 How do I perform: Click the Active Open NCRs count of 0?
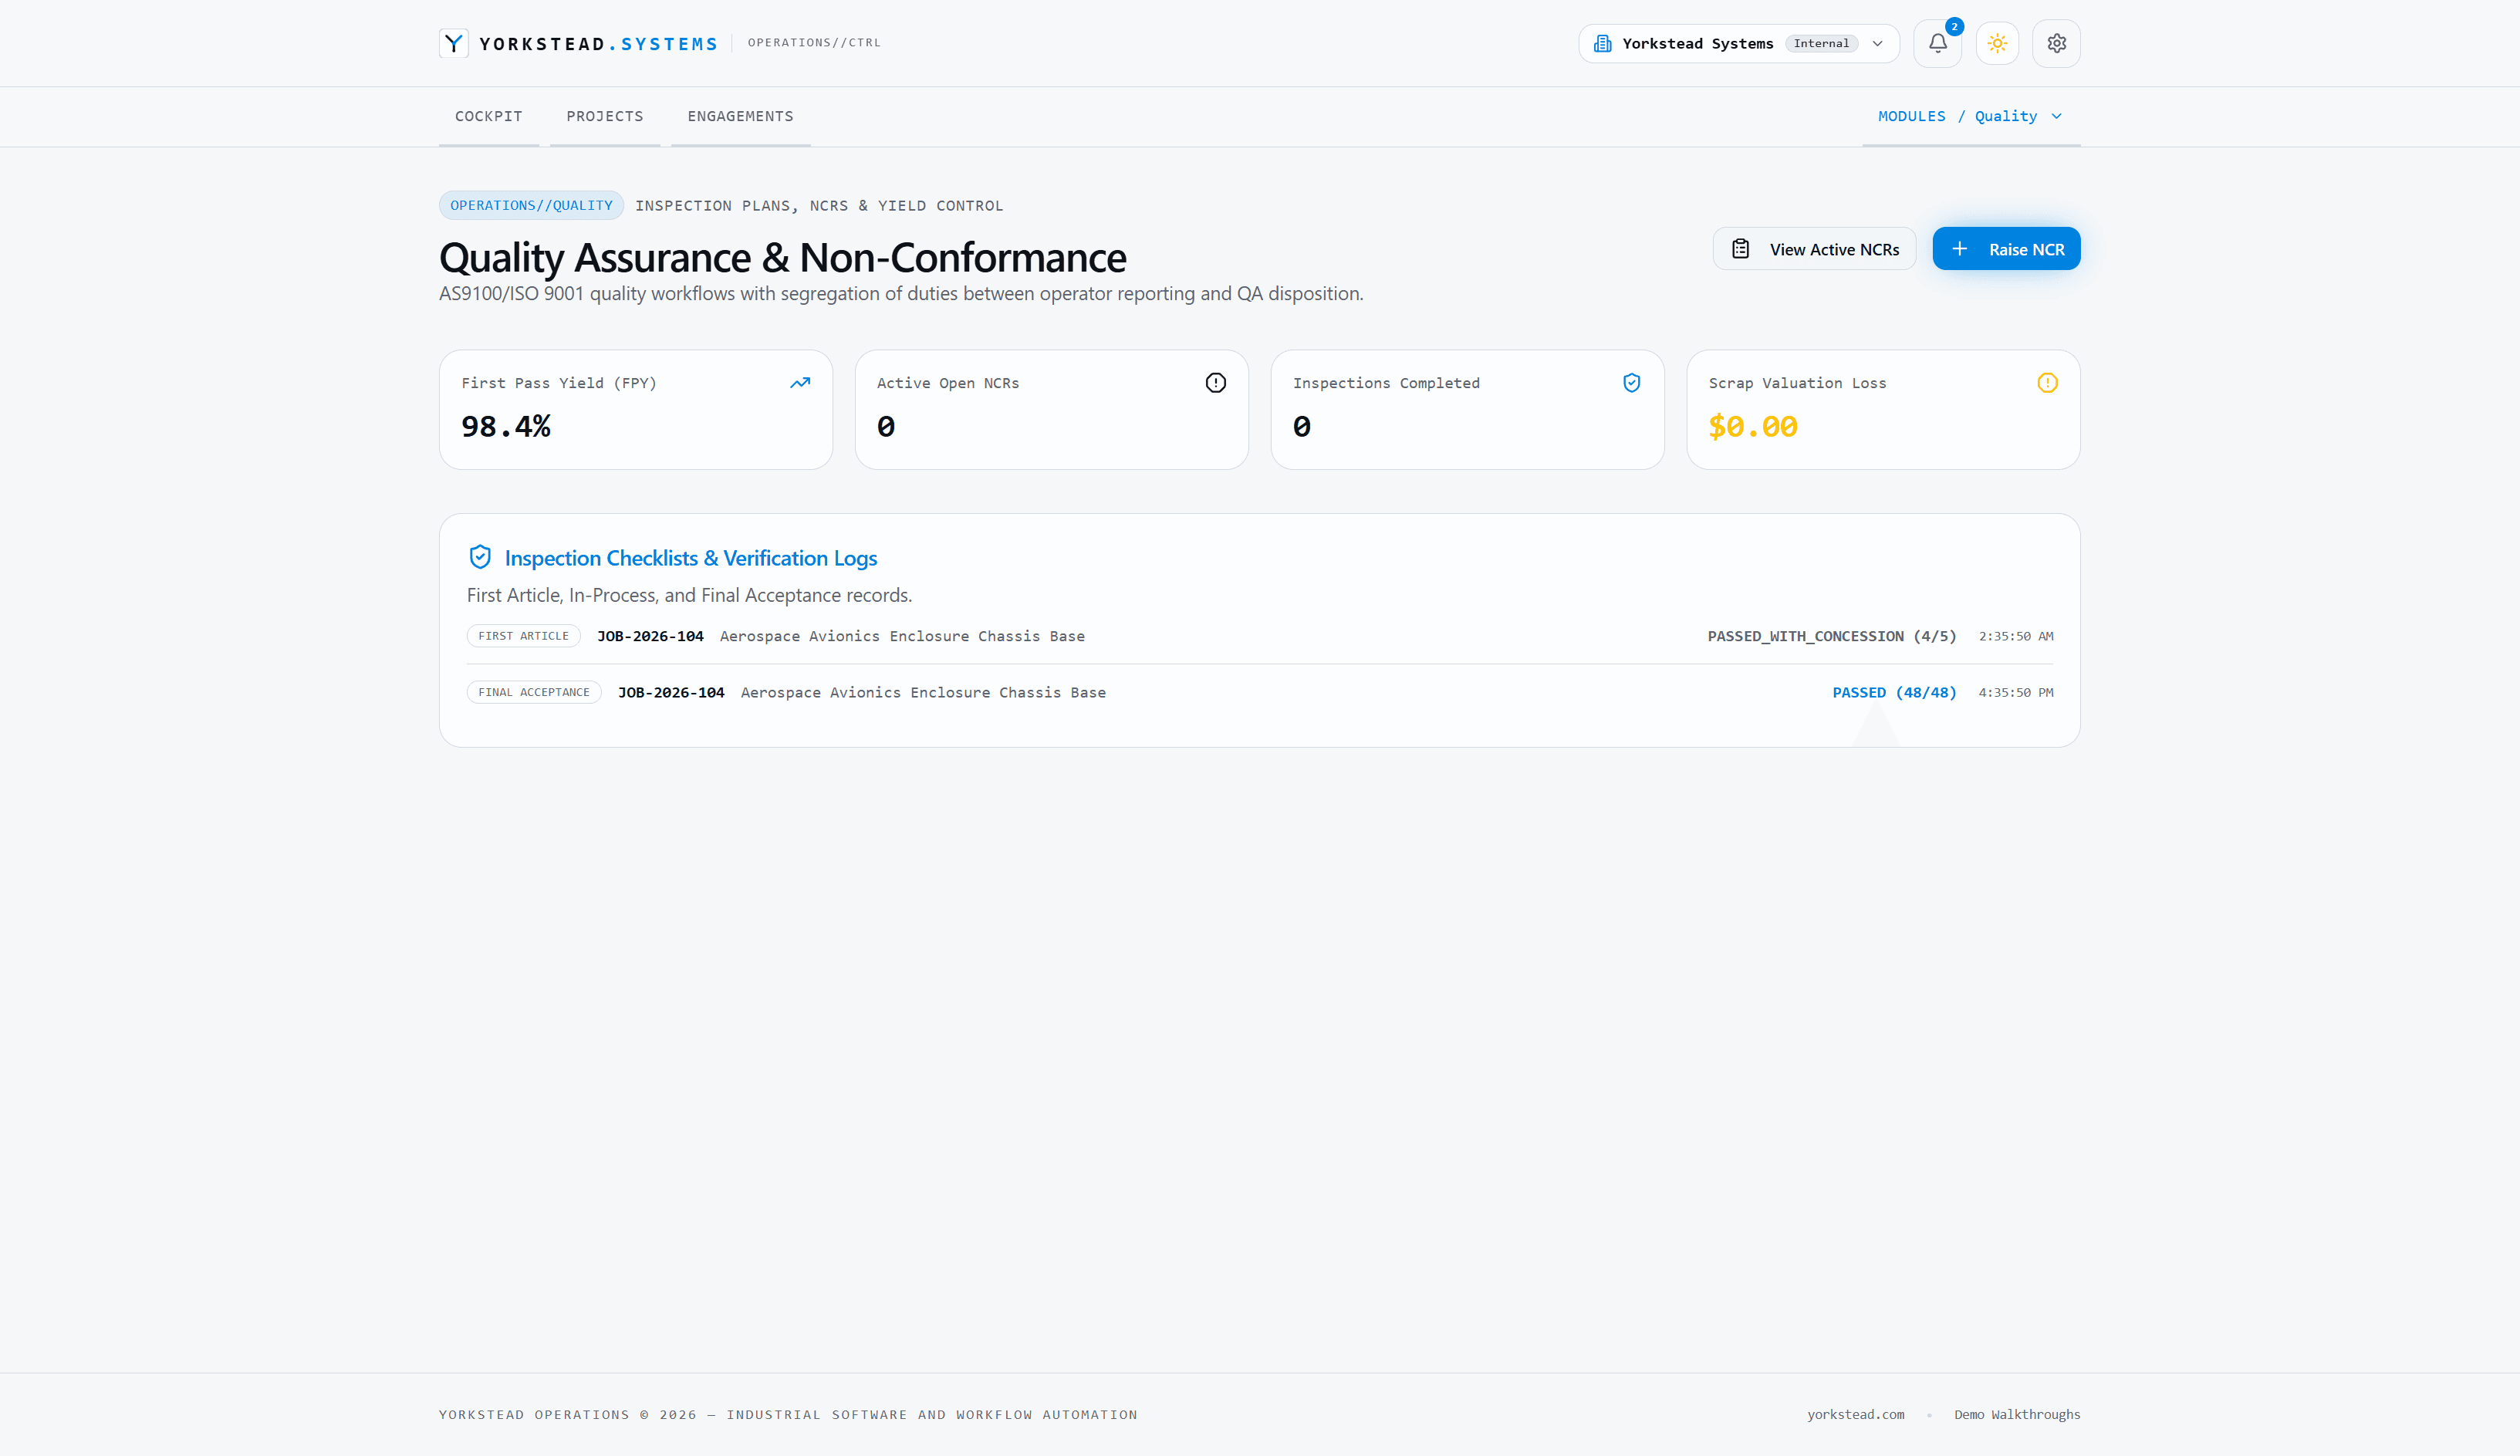coord(886,427)
